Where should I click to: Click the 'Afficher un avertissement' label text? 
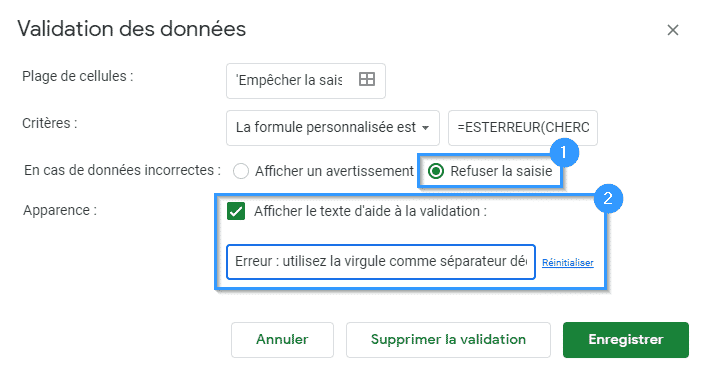pyautogui.click(x=334, y=171)
